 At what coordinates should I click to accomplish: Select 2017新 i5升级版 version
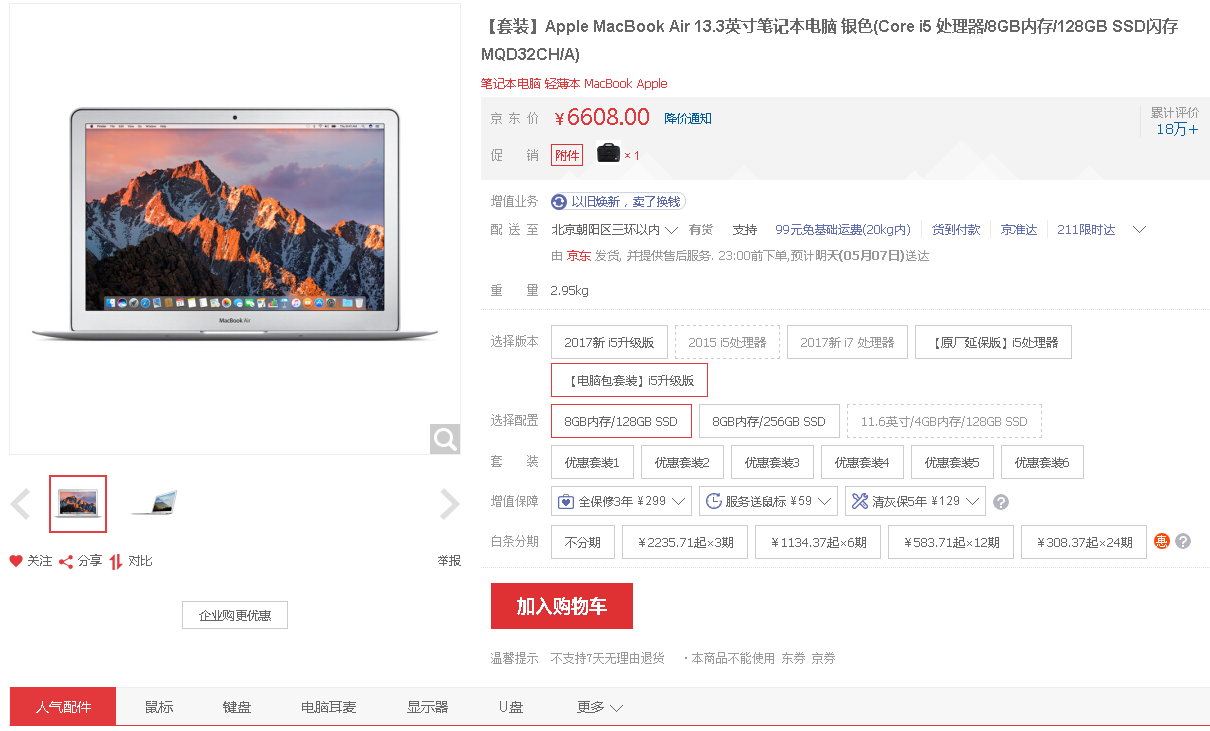[609, 342]
